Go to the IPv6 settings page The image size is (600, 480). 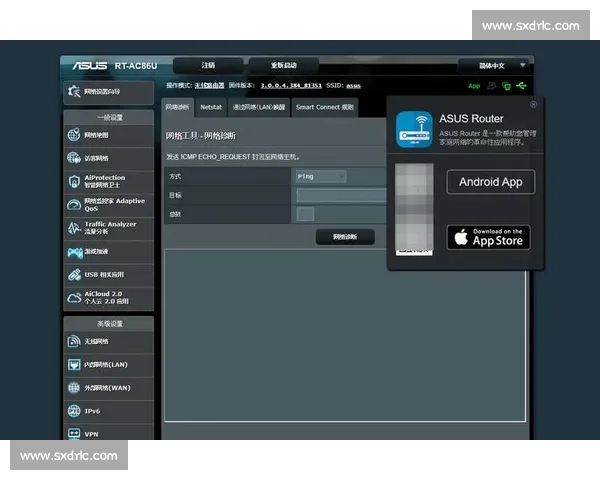[x=108, y=411]
